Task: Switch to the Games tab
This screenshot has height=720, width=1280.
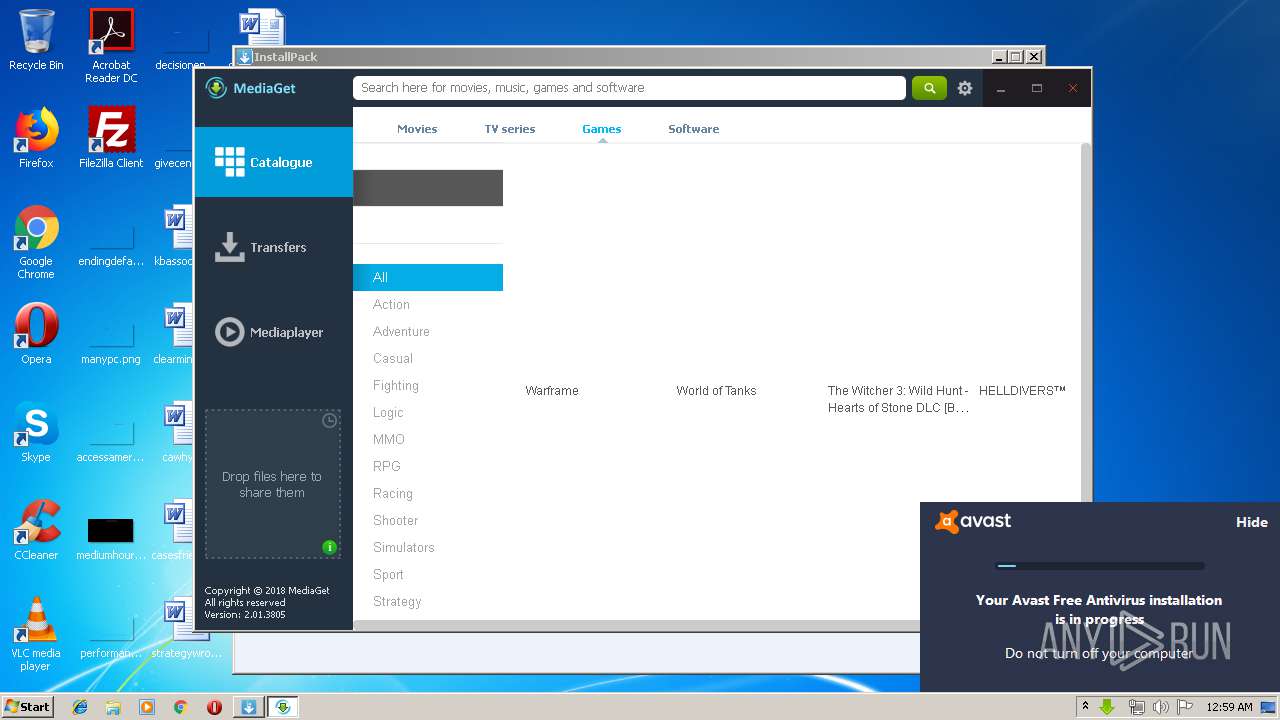Action: (602, 129)
